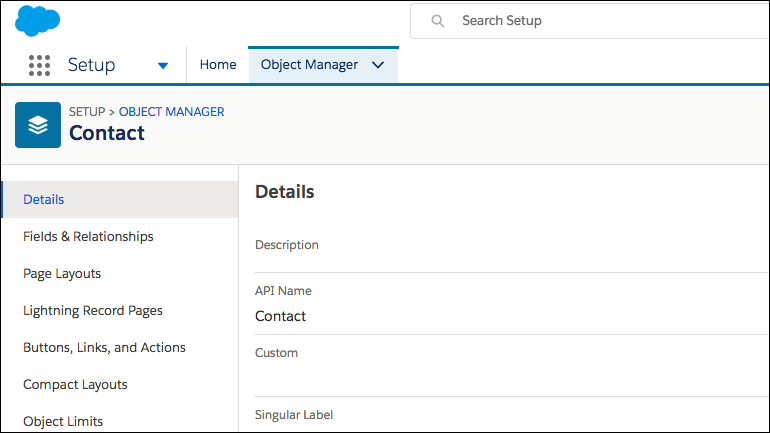Open the Object Manager tab chevron
The height and width of the screenshot is (433, 770).
point(378,65)
